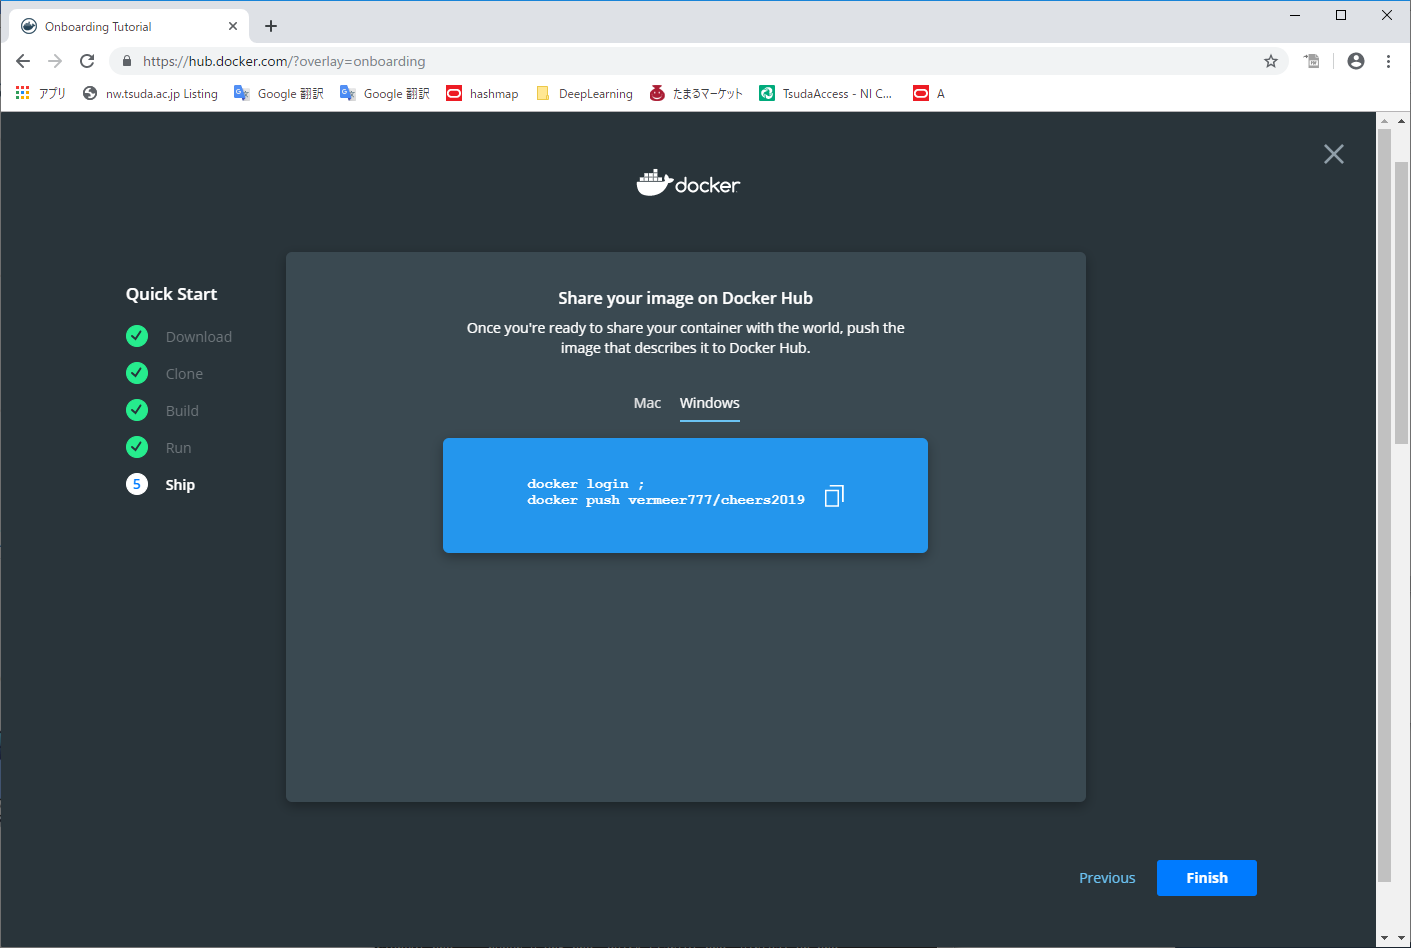
Task: Go back to the previous browser page
Action: [23, 61]
